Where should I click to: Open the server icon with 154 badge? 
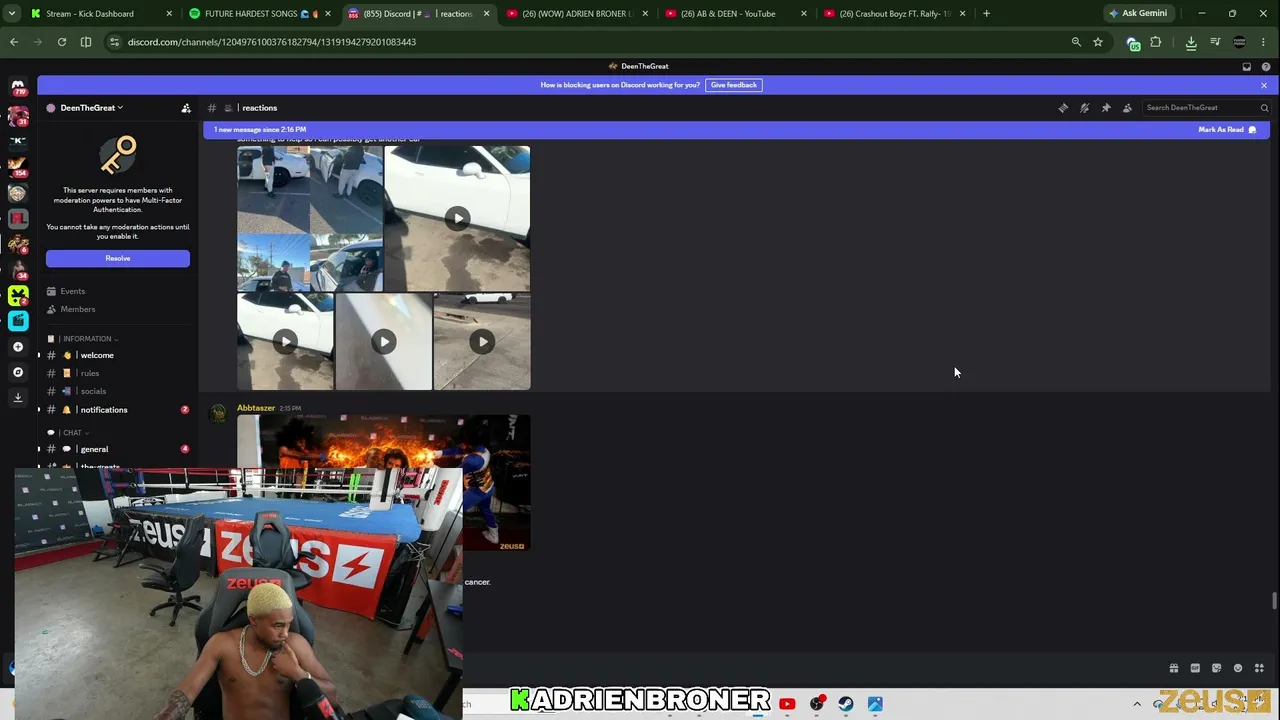click(18, 167)
